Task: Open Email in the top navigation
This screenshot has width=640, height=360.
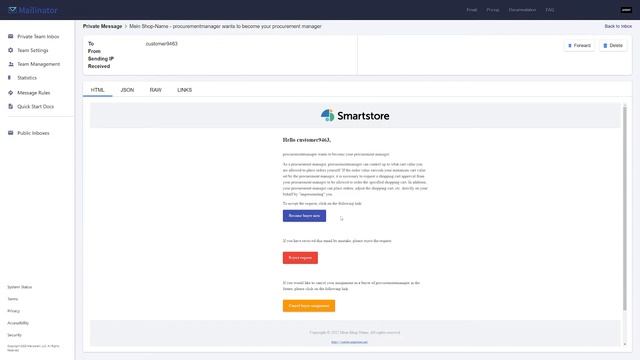Action: [x=471, y=10]
